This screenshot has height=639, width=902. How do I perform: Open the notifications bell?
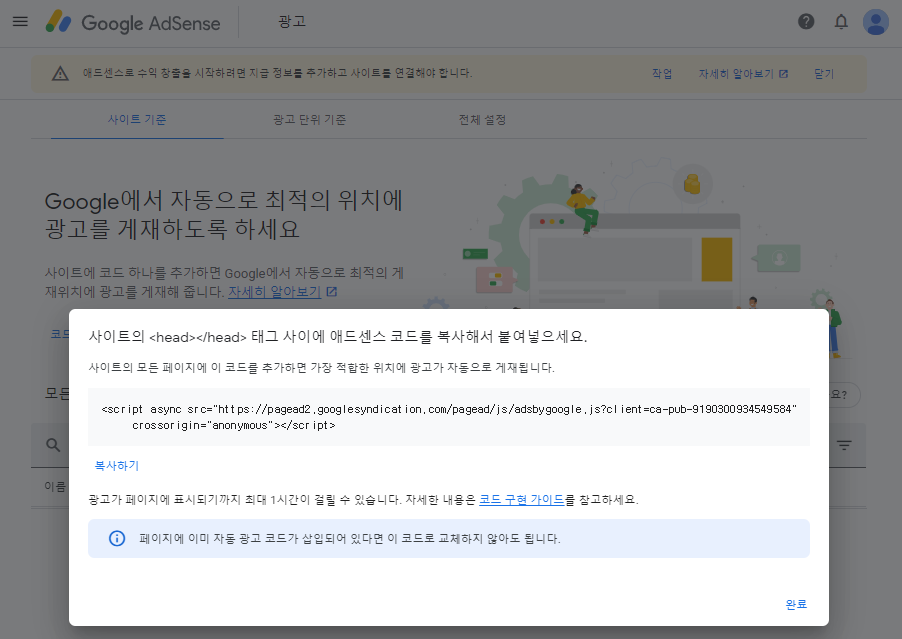[x=841, y=22]
